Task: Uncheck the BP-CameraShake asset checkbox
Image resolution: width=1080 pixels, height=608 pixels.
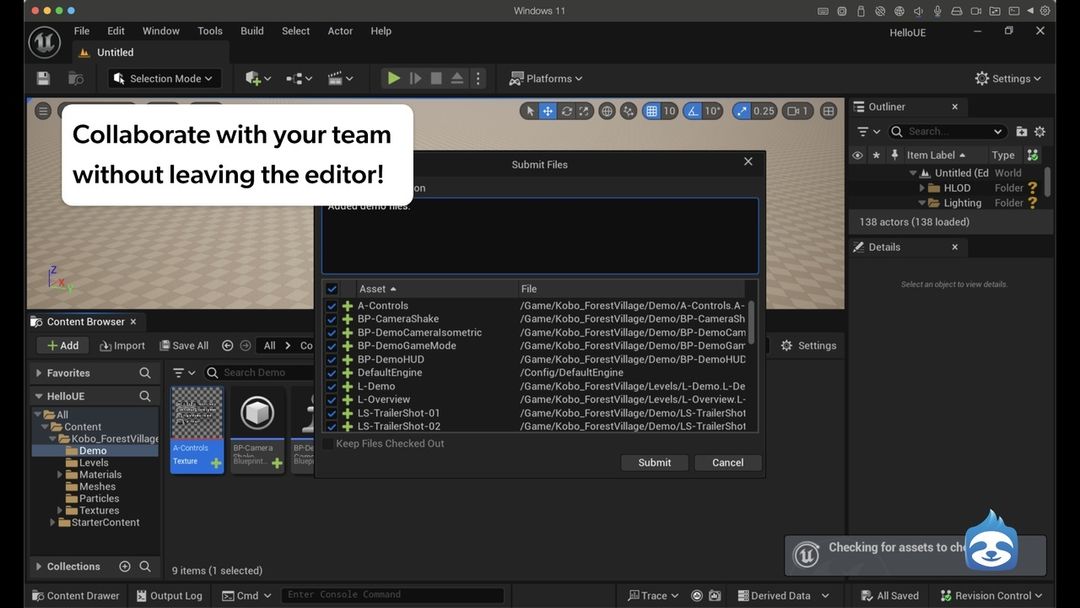Action: [331, 319]
